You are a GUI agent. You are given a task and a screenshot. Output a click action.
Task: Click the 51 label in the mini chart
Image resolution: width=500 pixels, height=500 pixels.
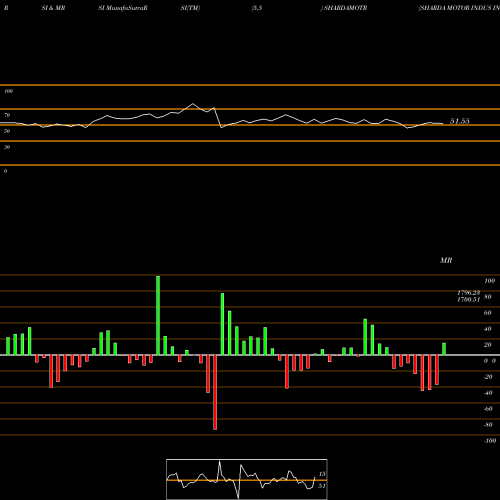pyautogui.click(x=322, y=486)
